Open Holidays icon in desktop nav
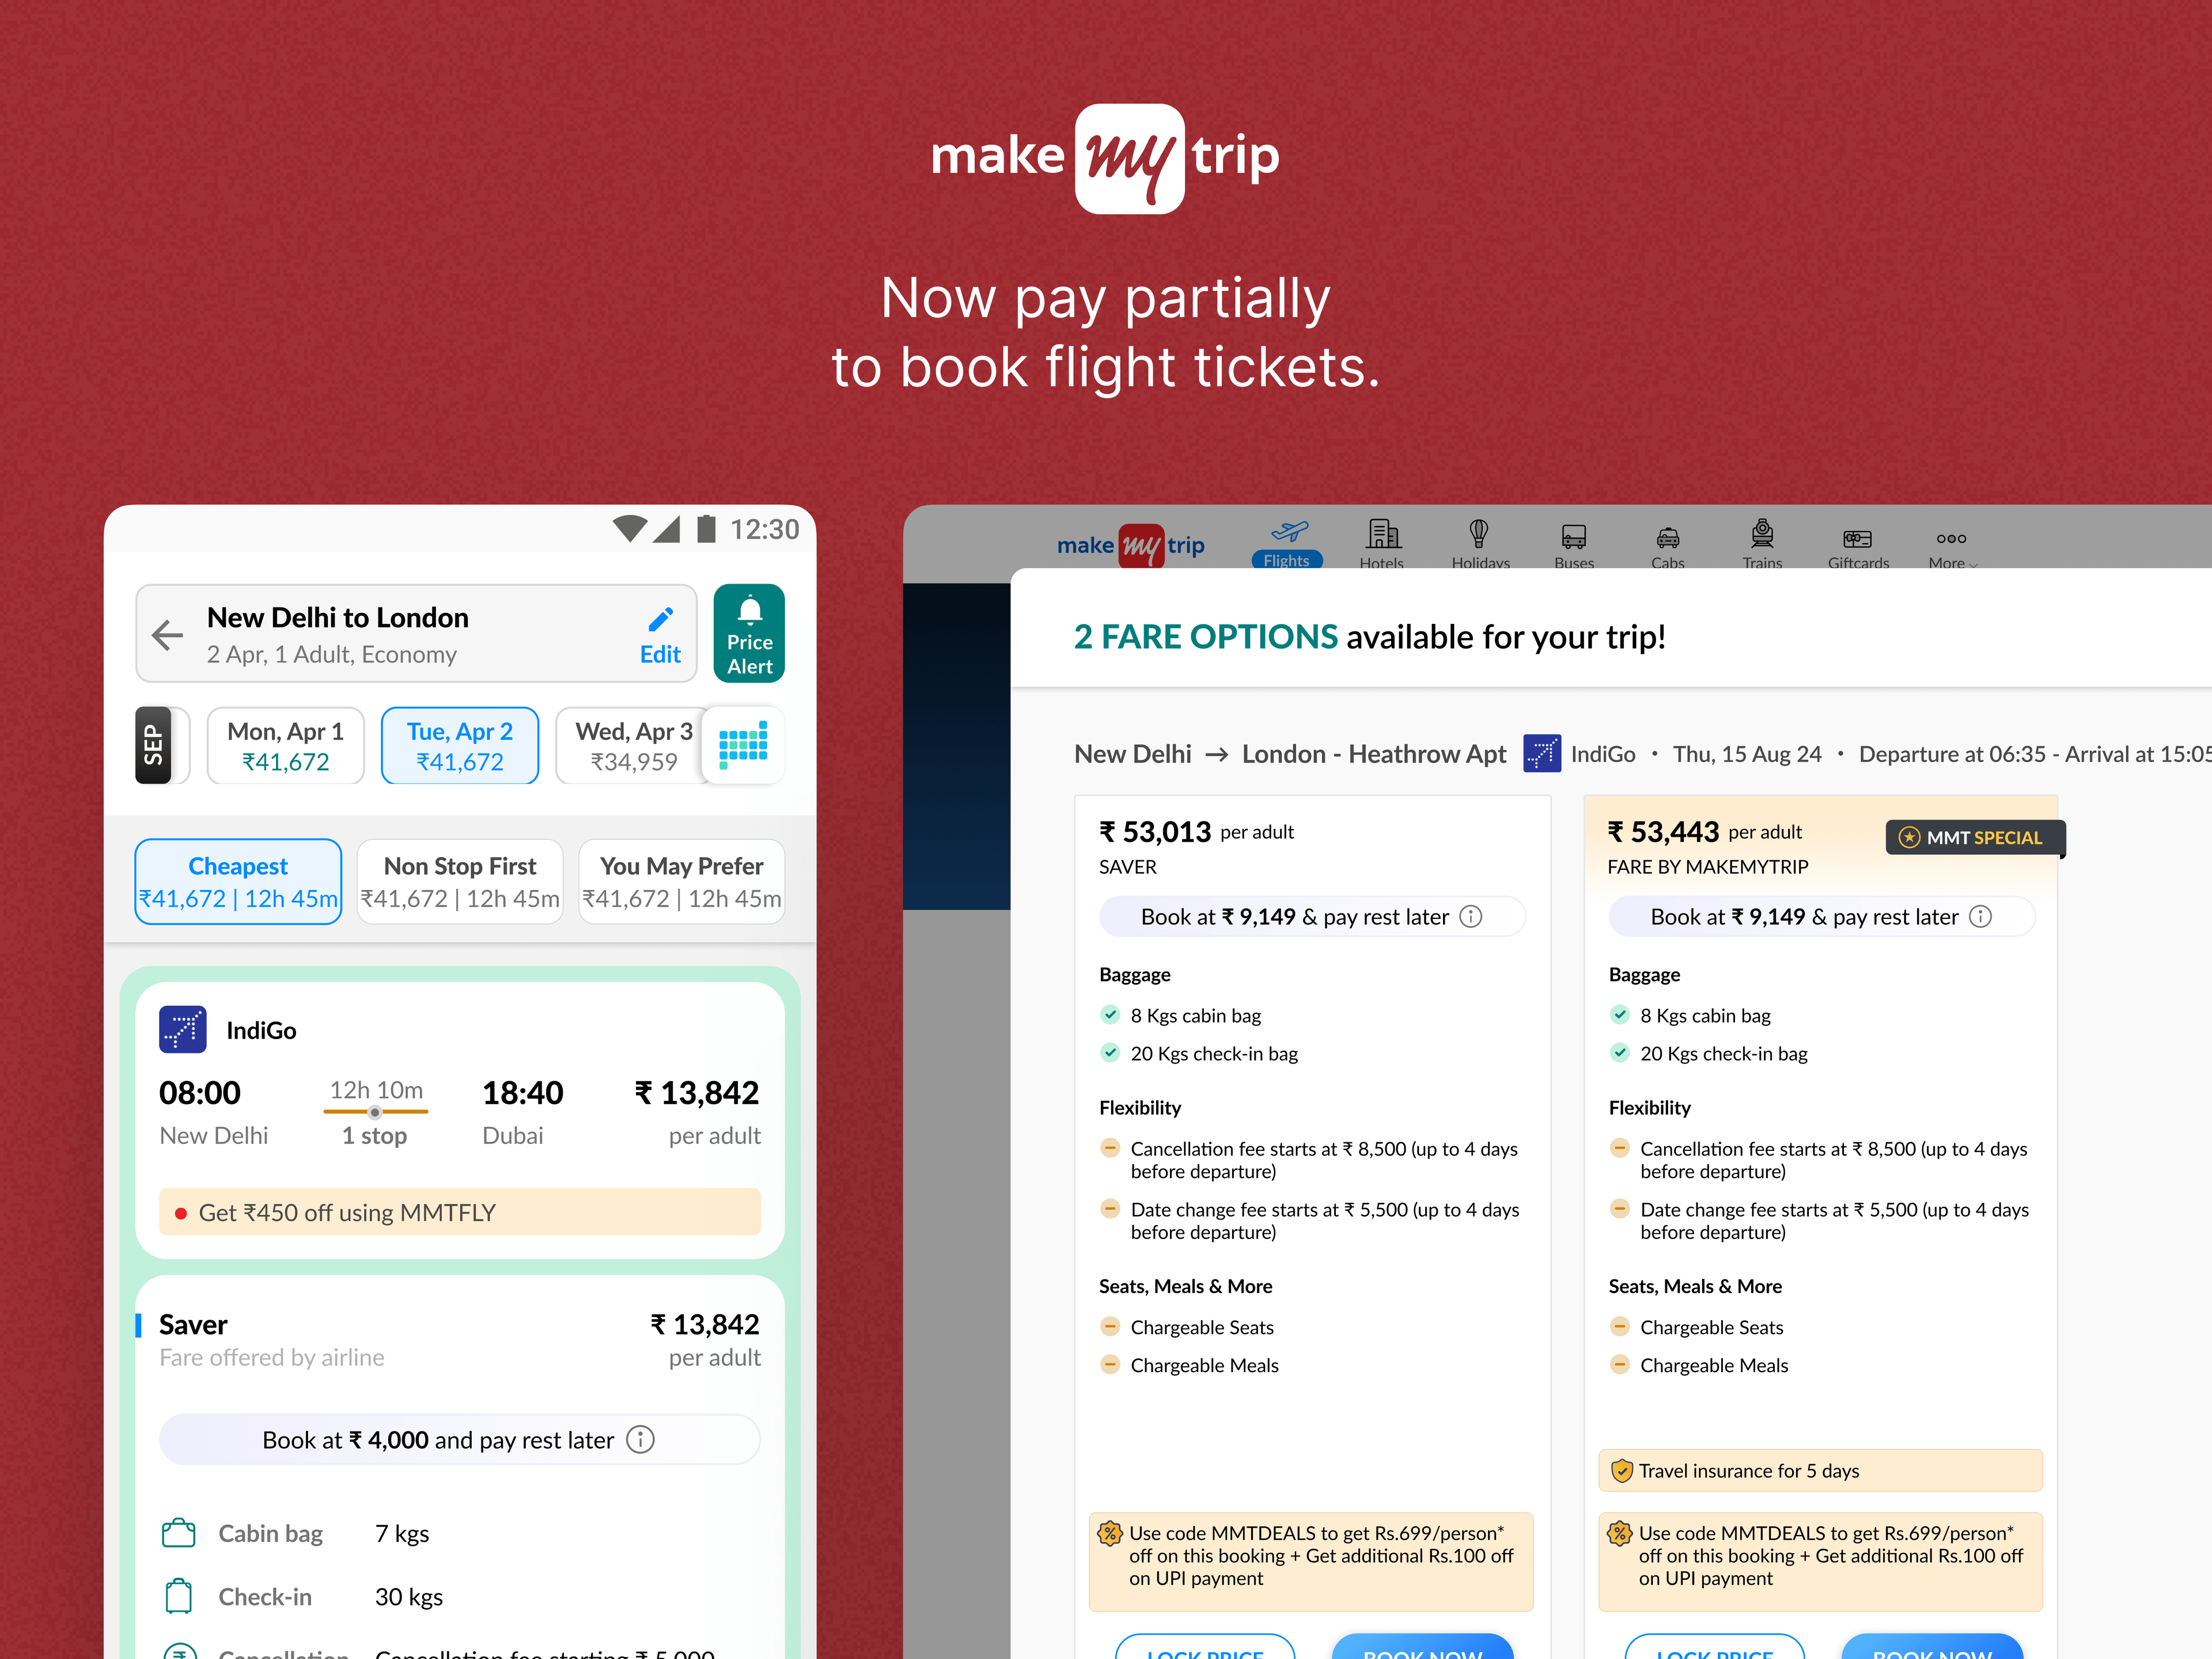Viewport: 2212px width, 1659px height. click(x=1479, y=534)
